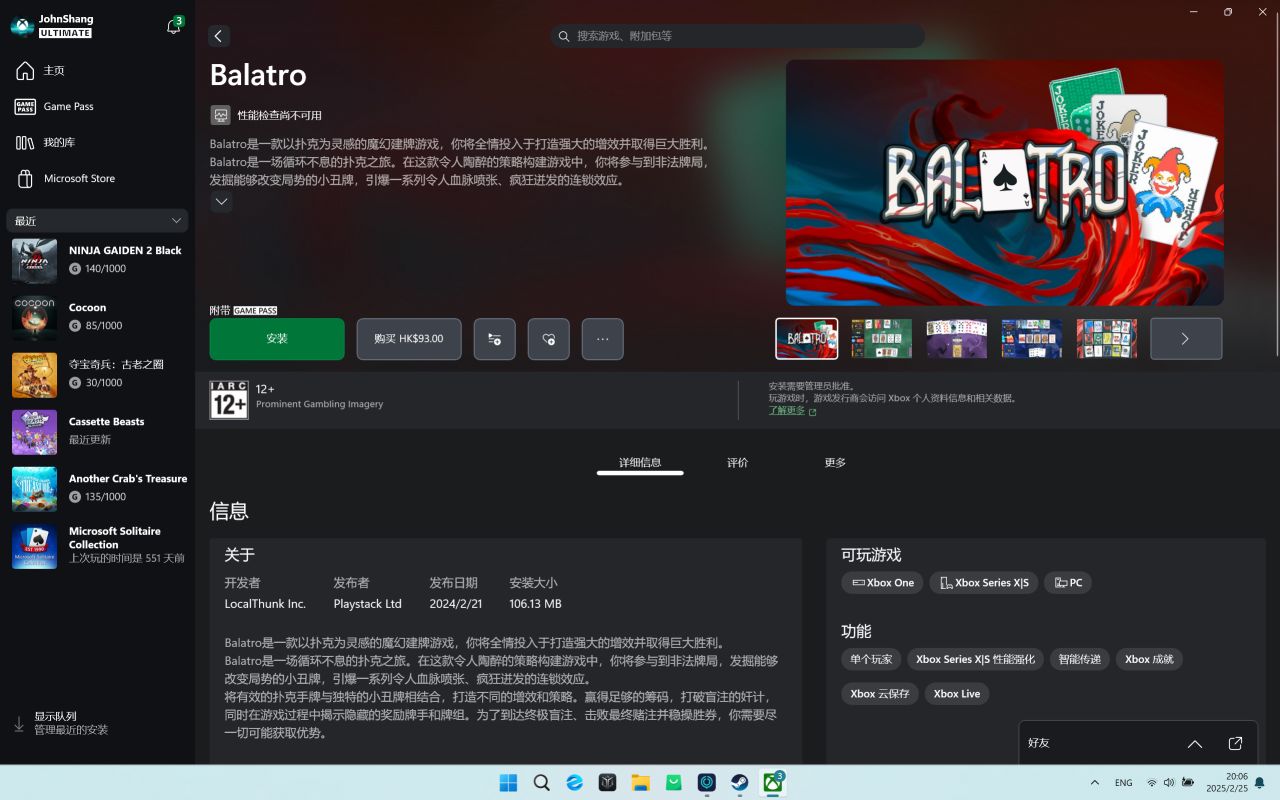The image size is (1280, 800).
Task: Select the fourth blue screenshot thumbnail
Action: (x=1032, y=339)
